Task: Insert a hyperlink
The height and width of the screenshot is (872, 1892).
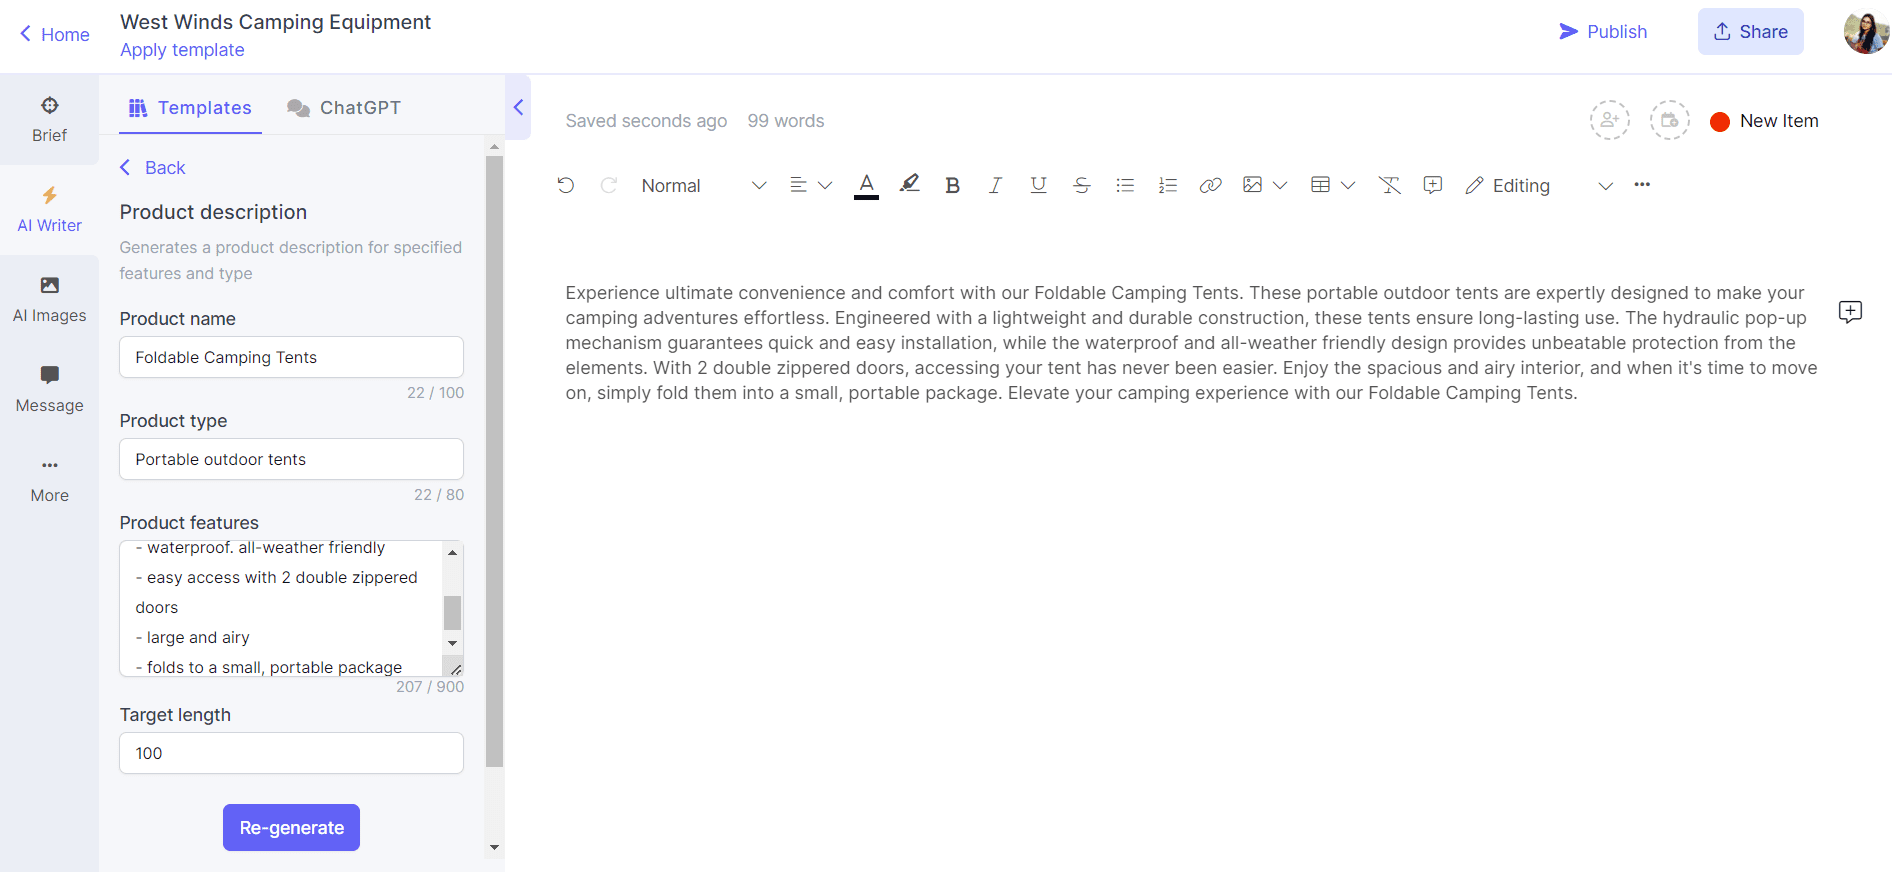Action: 1210,185
